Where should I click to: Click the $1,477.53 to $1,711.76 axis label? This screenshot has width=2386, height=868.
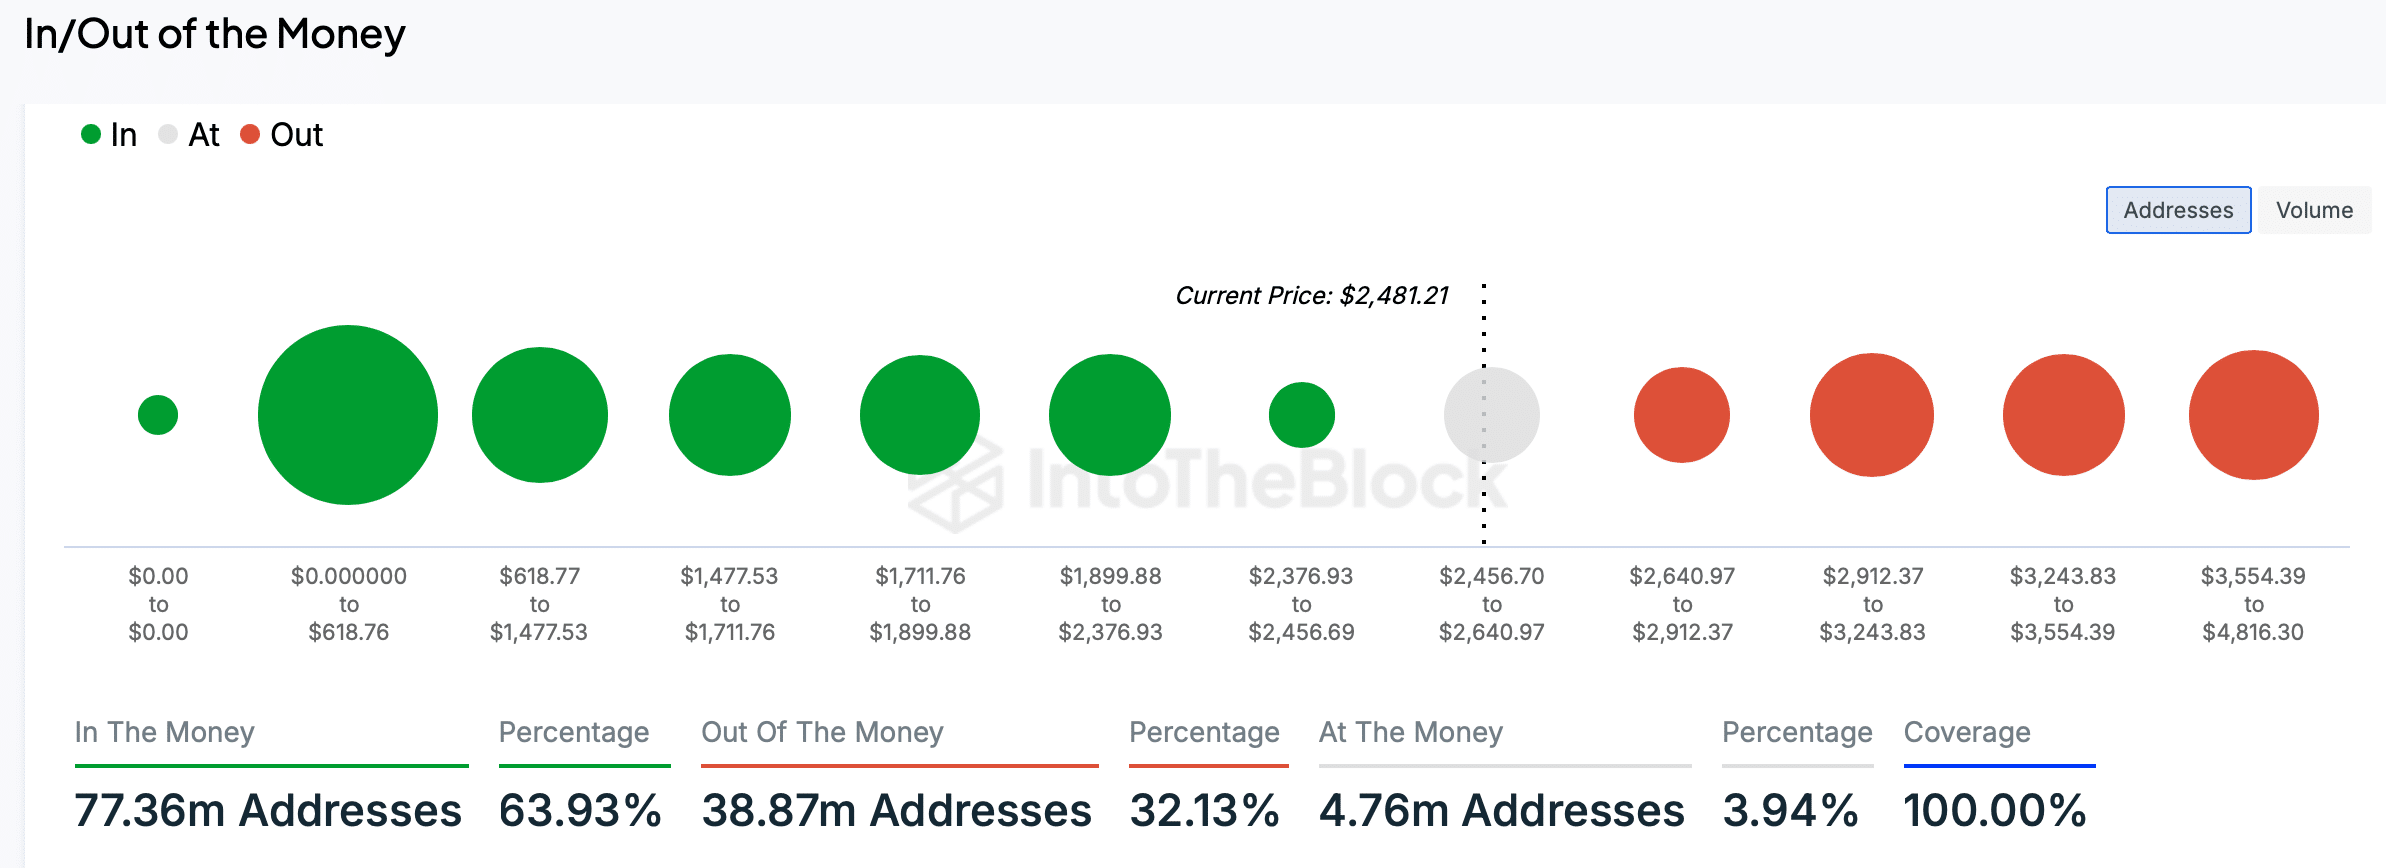point(730,604)
